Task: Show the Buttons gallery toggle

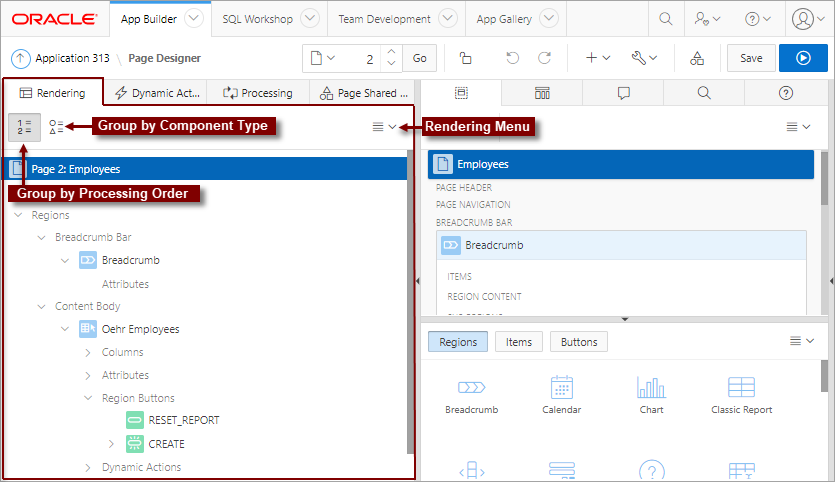Action: [579, 342]
